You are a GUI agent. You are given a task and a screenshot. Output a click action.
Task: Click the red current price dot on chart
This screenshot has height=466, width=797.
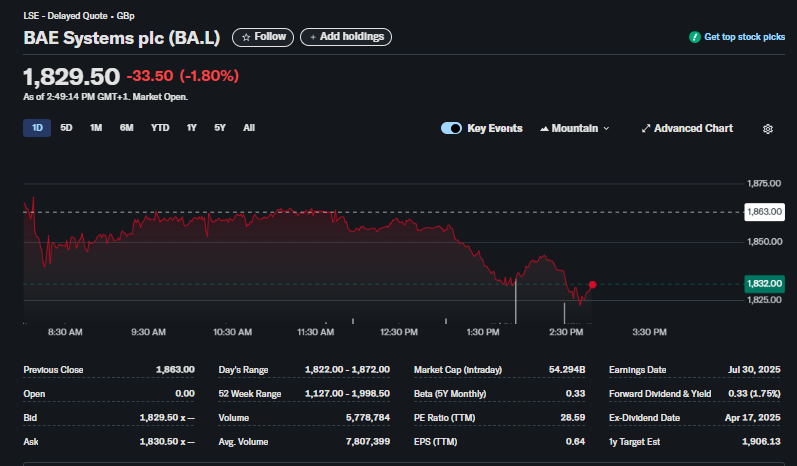coord(592,285)
